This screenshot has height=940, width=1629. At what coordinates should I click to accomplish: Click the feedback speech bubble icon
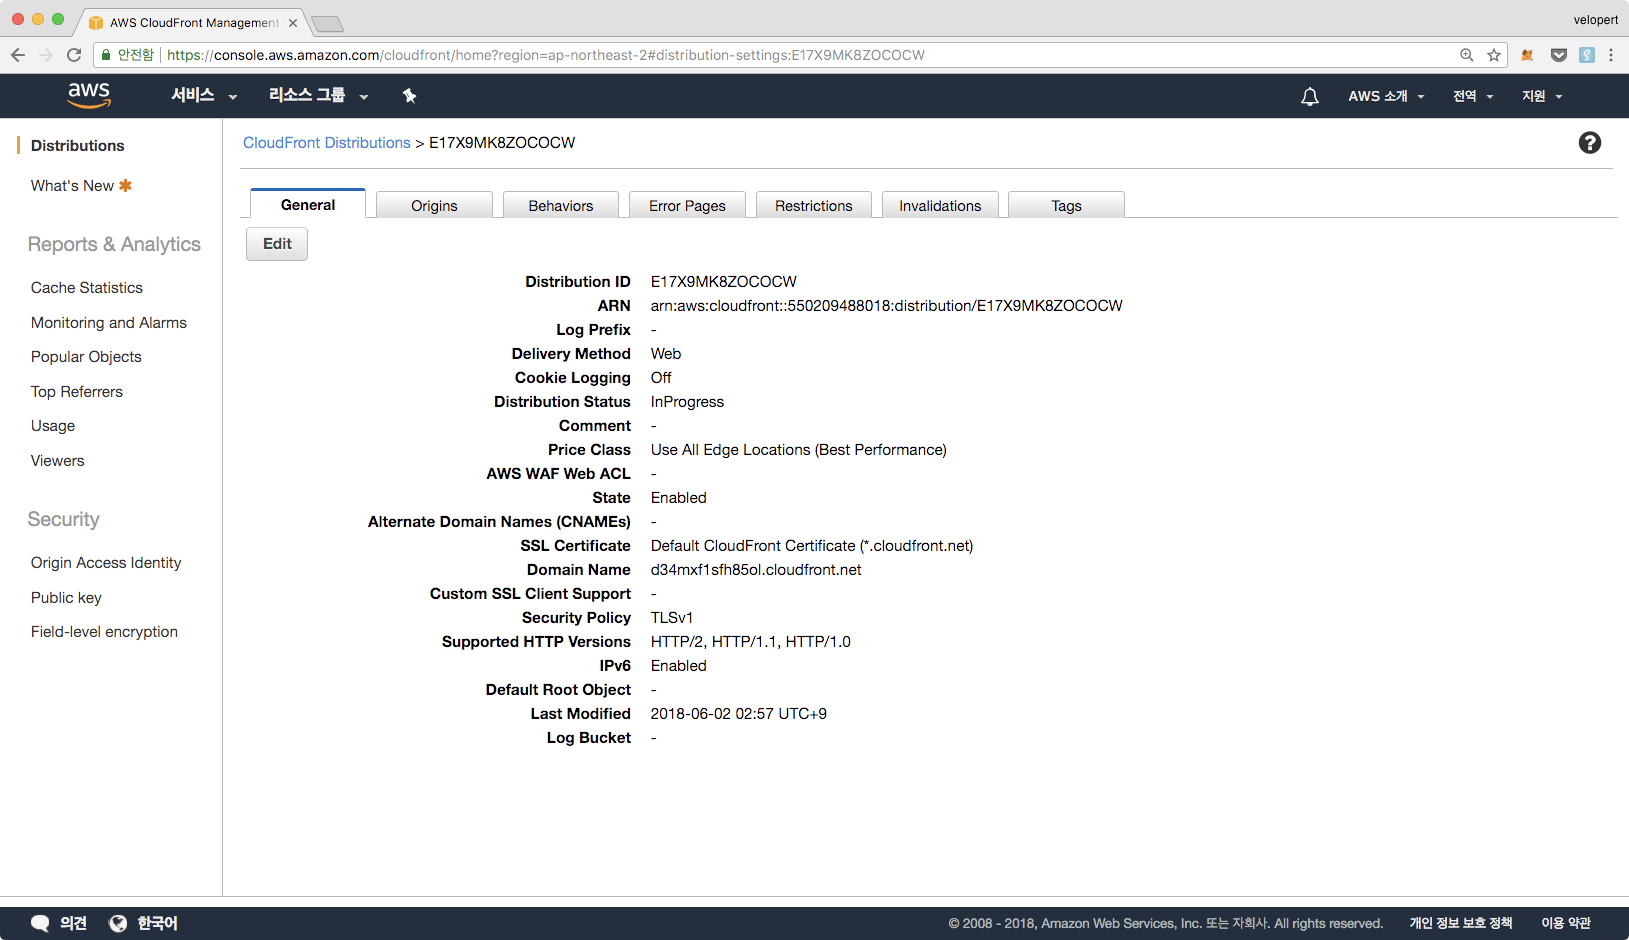point(40,923)
